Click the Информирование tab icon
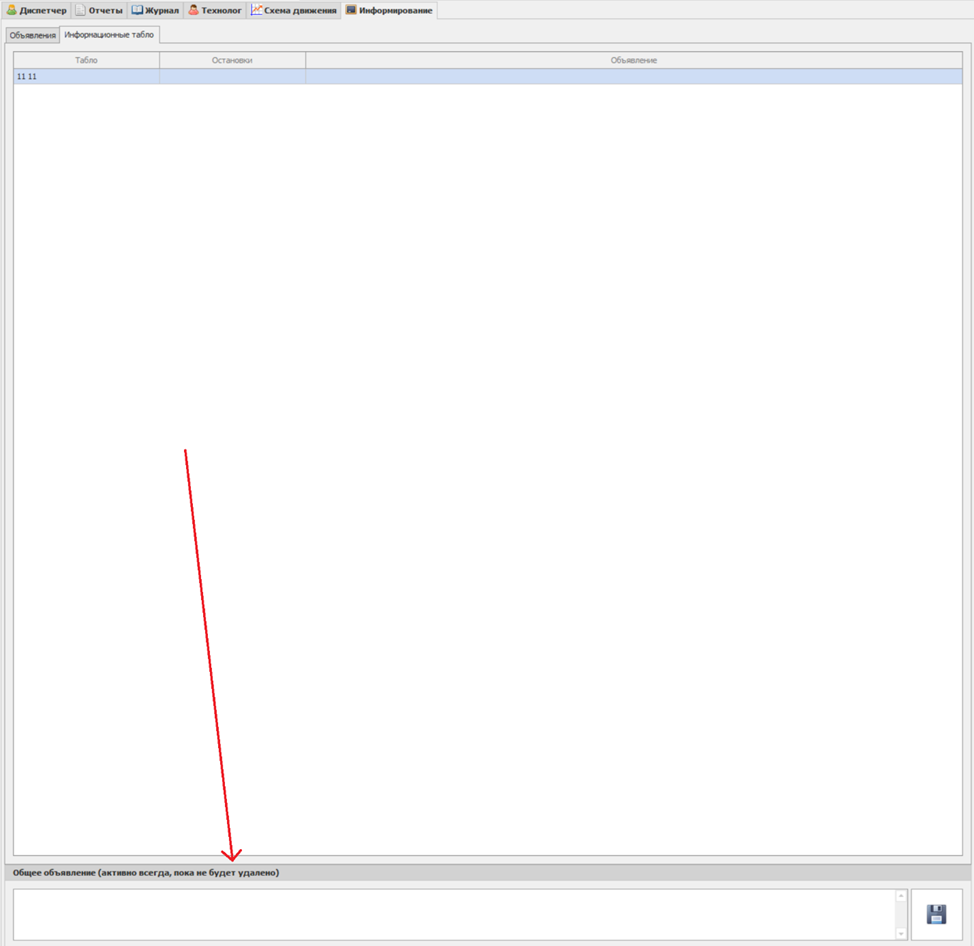The width and height of the screenshot is (974, 946). pos(351,10)
